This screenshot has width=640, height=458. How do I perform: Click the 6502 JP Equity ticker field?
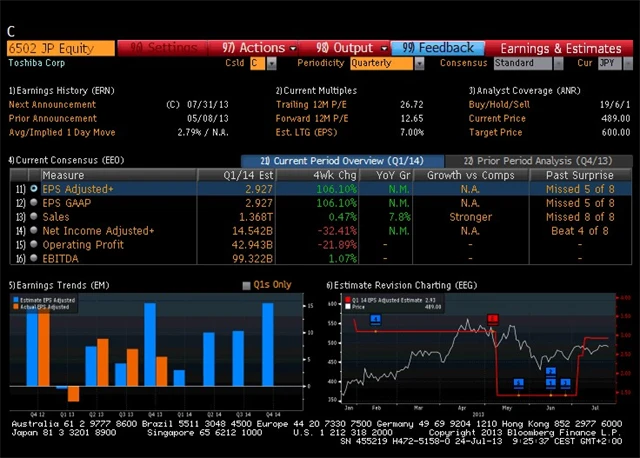point(61,48)
